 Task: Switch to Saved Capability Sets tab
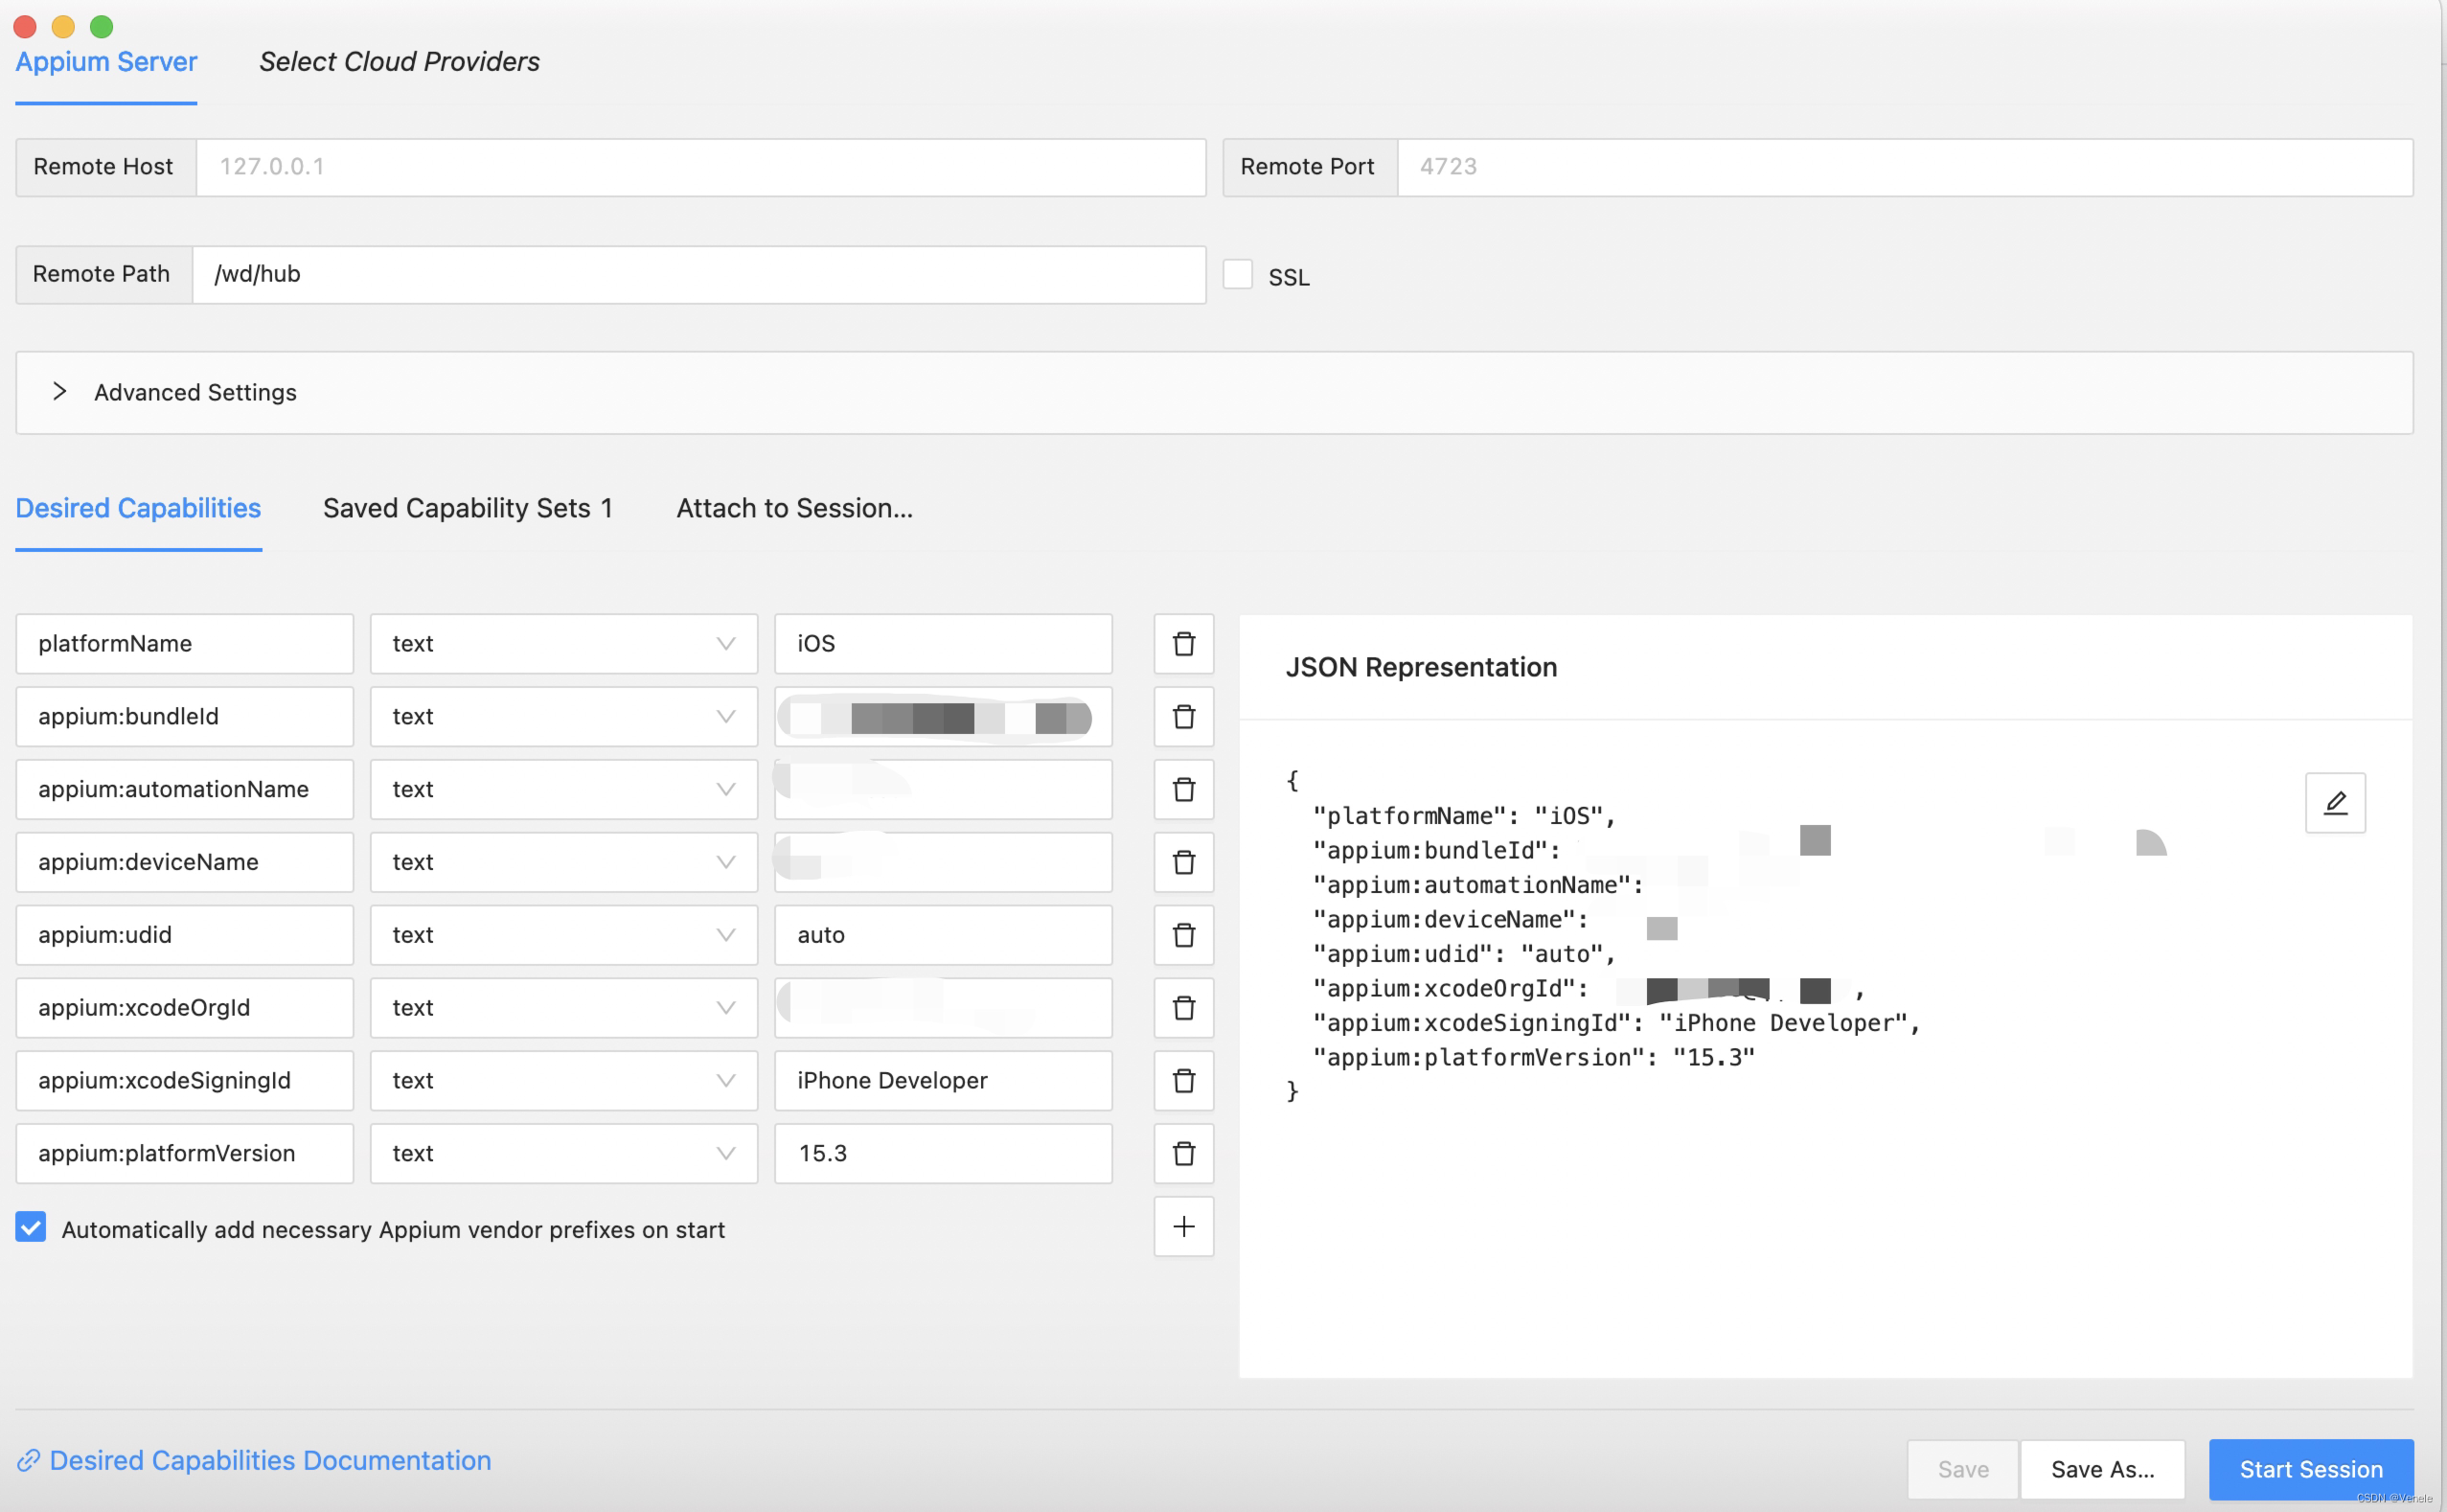pyautogui.click(x=467, y=508)
